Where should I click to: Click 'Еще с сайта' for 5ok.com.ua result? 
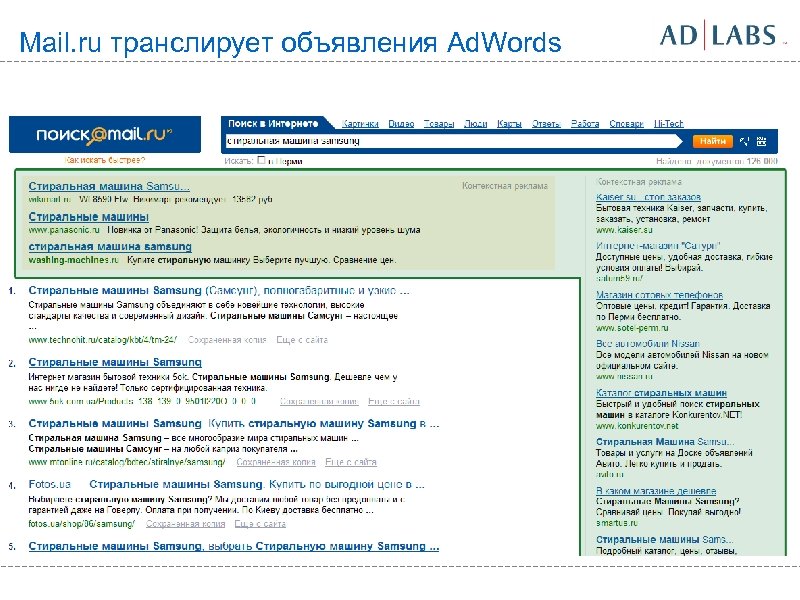(x=394, y=402)
